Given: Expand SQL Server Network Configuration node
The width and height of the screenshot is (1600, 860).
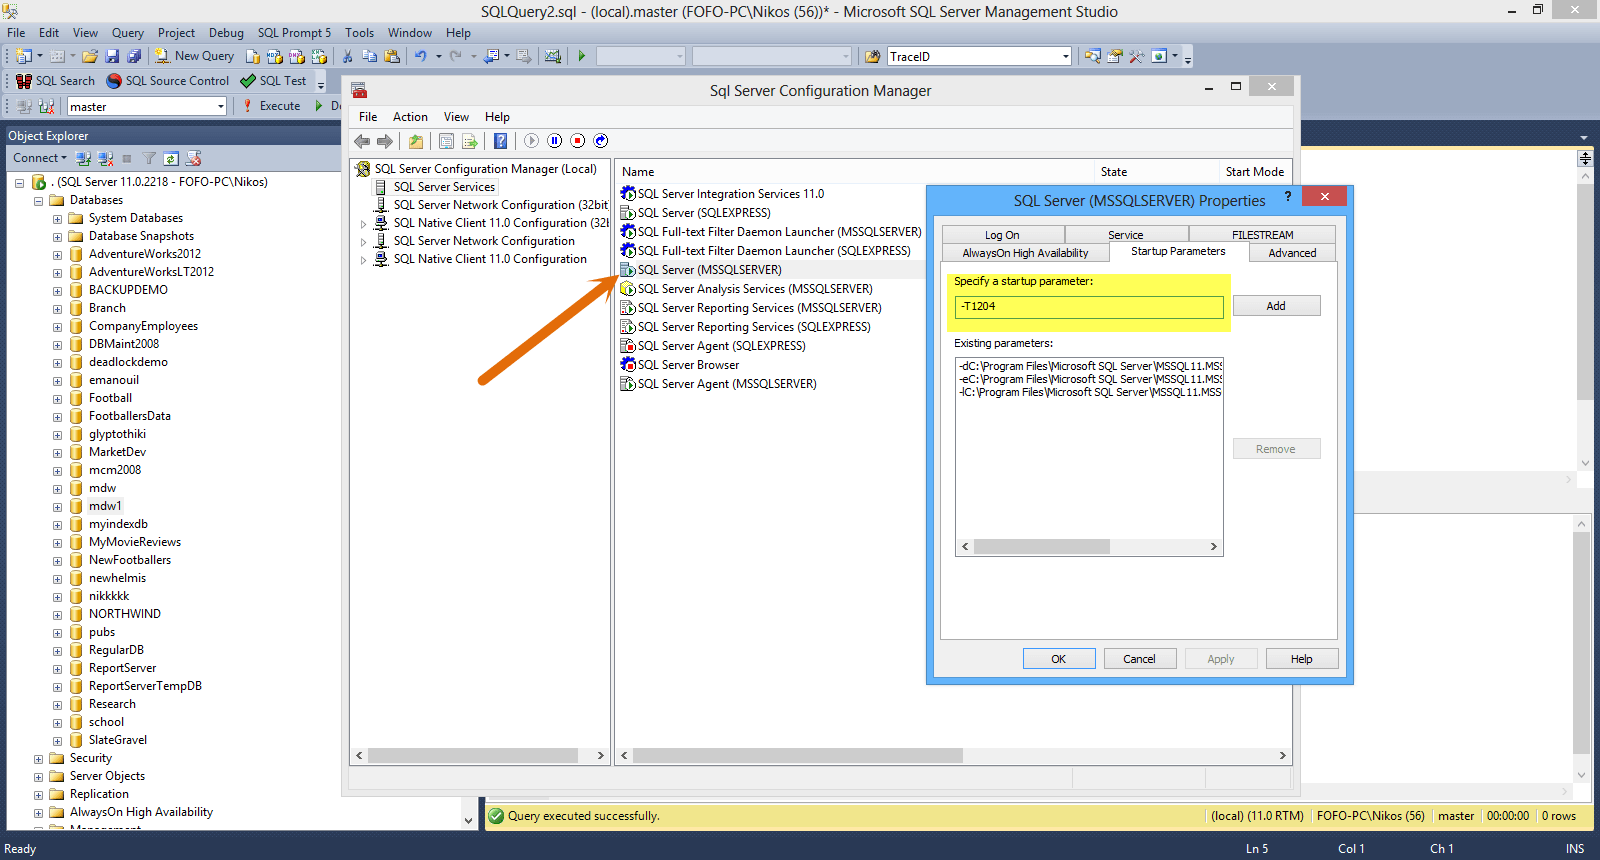Looking at the screenshot, I should [363, 241].
